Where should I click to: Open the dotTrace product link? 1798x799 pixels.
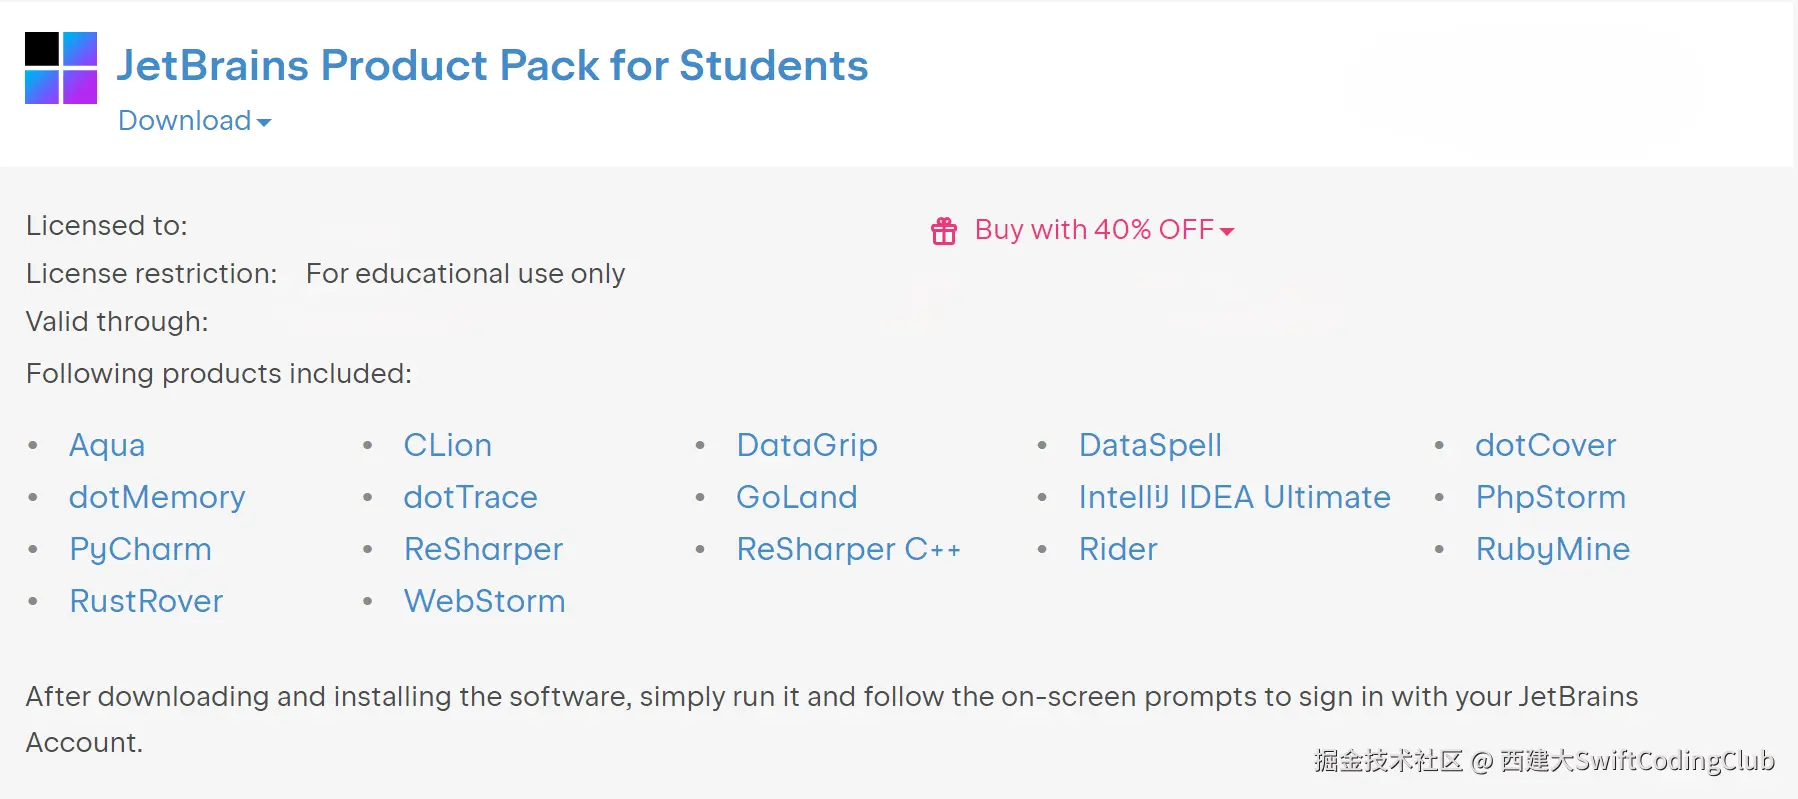(470, 497)
